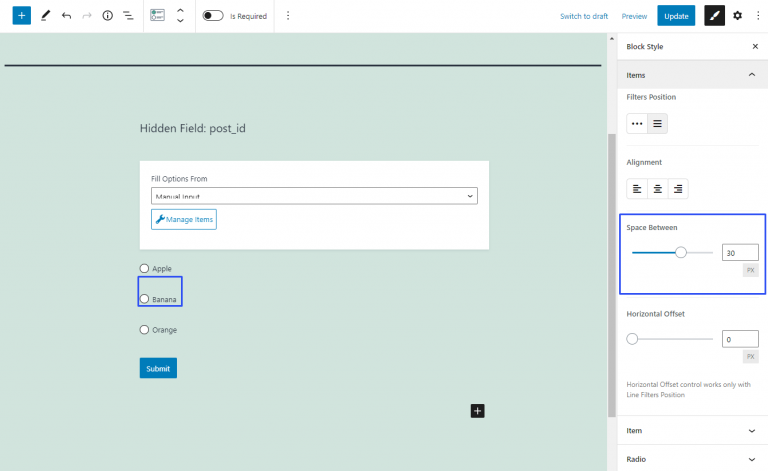Click Switch to draft
768x471 pixels.
pos(584,16)
